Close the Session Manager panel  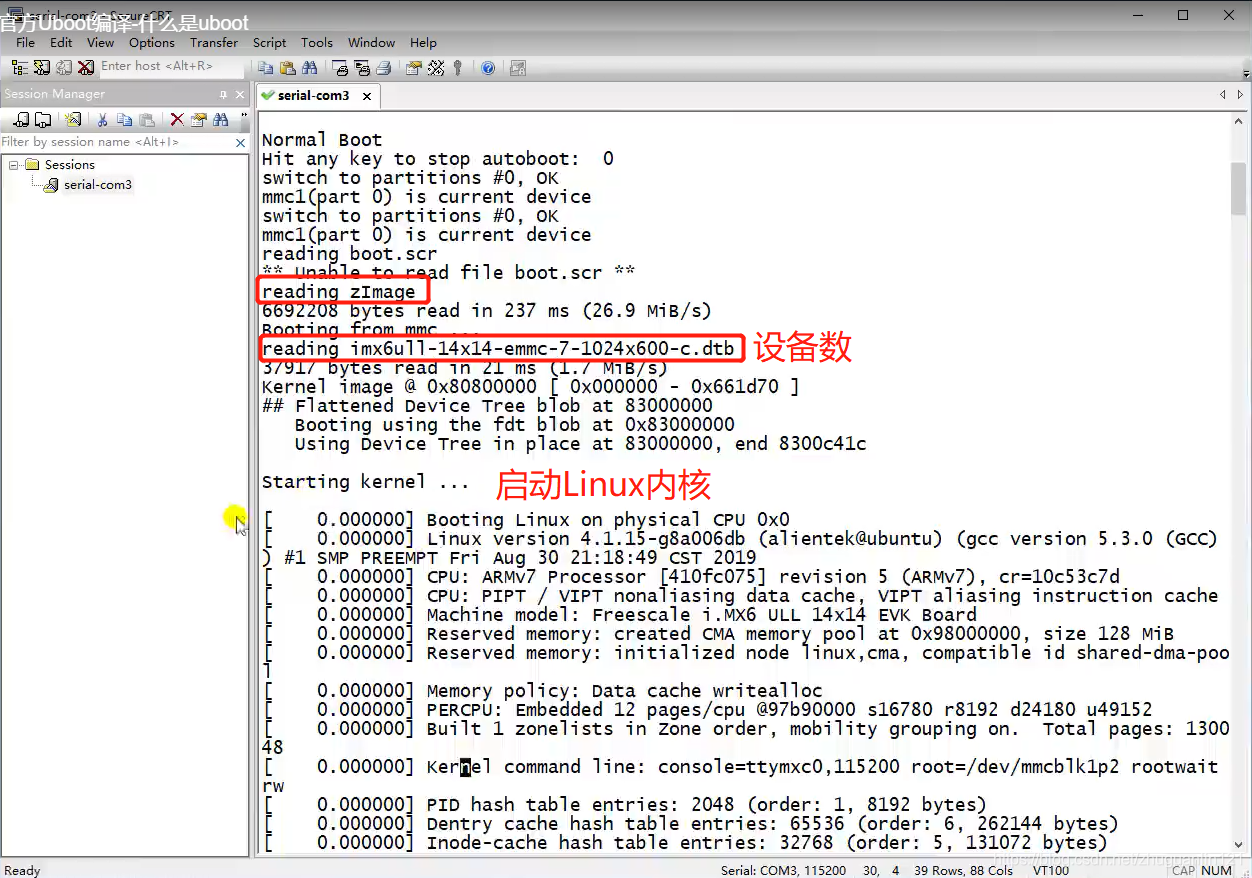(240, 94)
